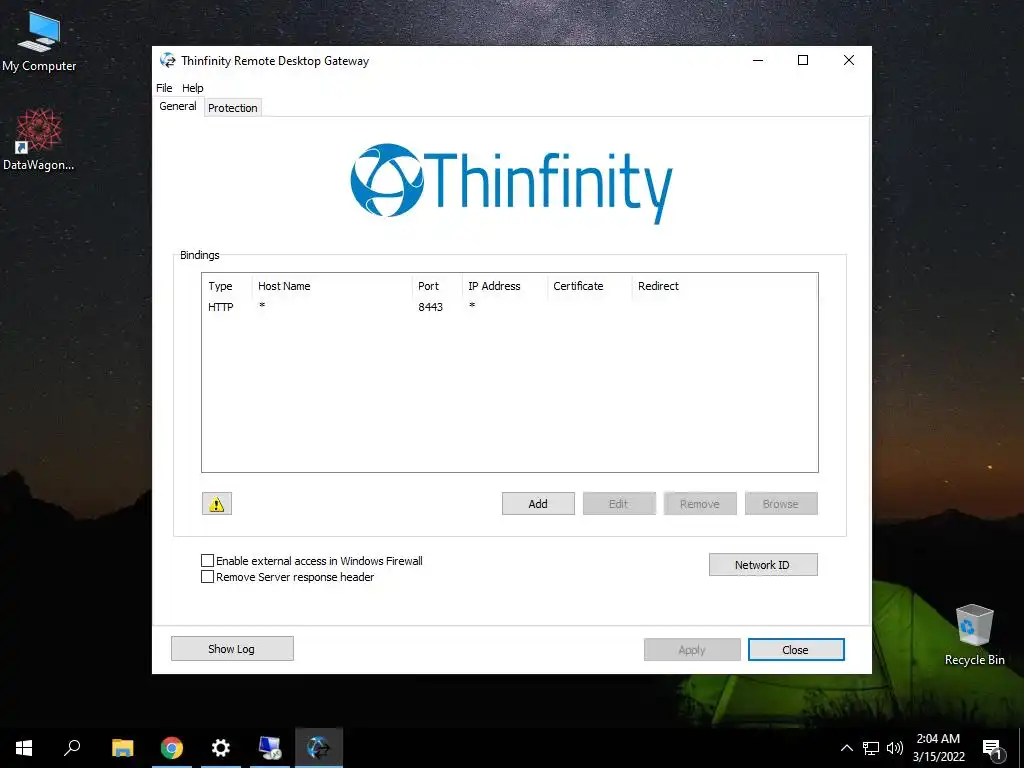Switch to the Protection tab
1024x768 pixels.
(x=232, y=108)
